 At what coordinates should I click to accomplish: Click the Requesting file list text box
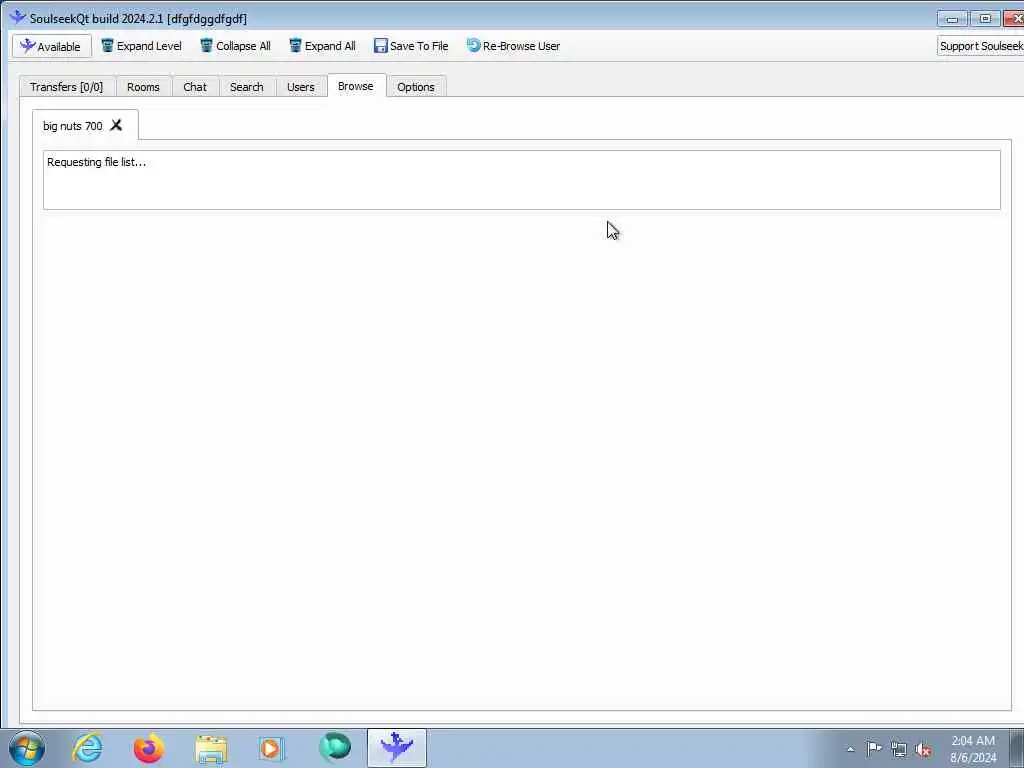coord(522,180)
